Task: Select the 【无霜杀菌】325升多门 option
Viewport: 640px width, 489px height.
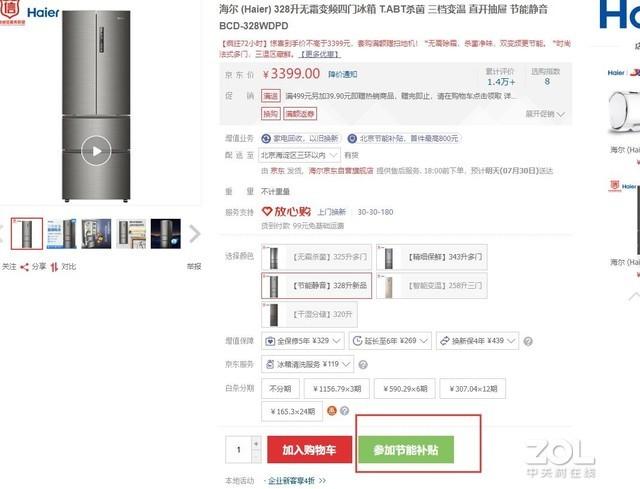Action: (x=316, y=257)
